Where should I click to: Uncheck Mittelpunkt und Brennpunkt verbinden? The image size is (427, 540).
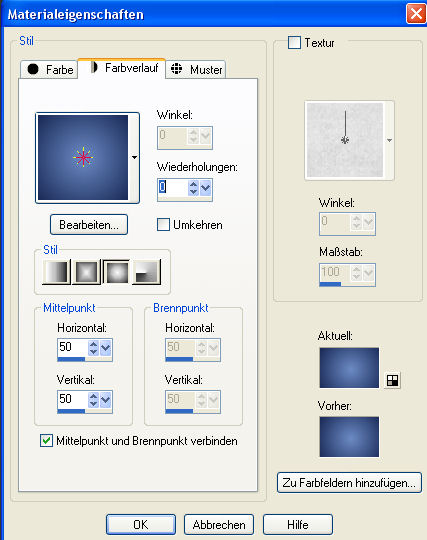tap(46, 440)
